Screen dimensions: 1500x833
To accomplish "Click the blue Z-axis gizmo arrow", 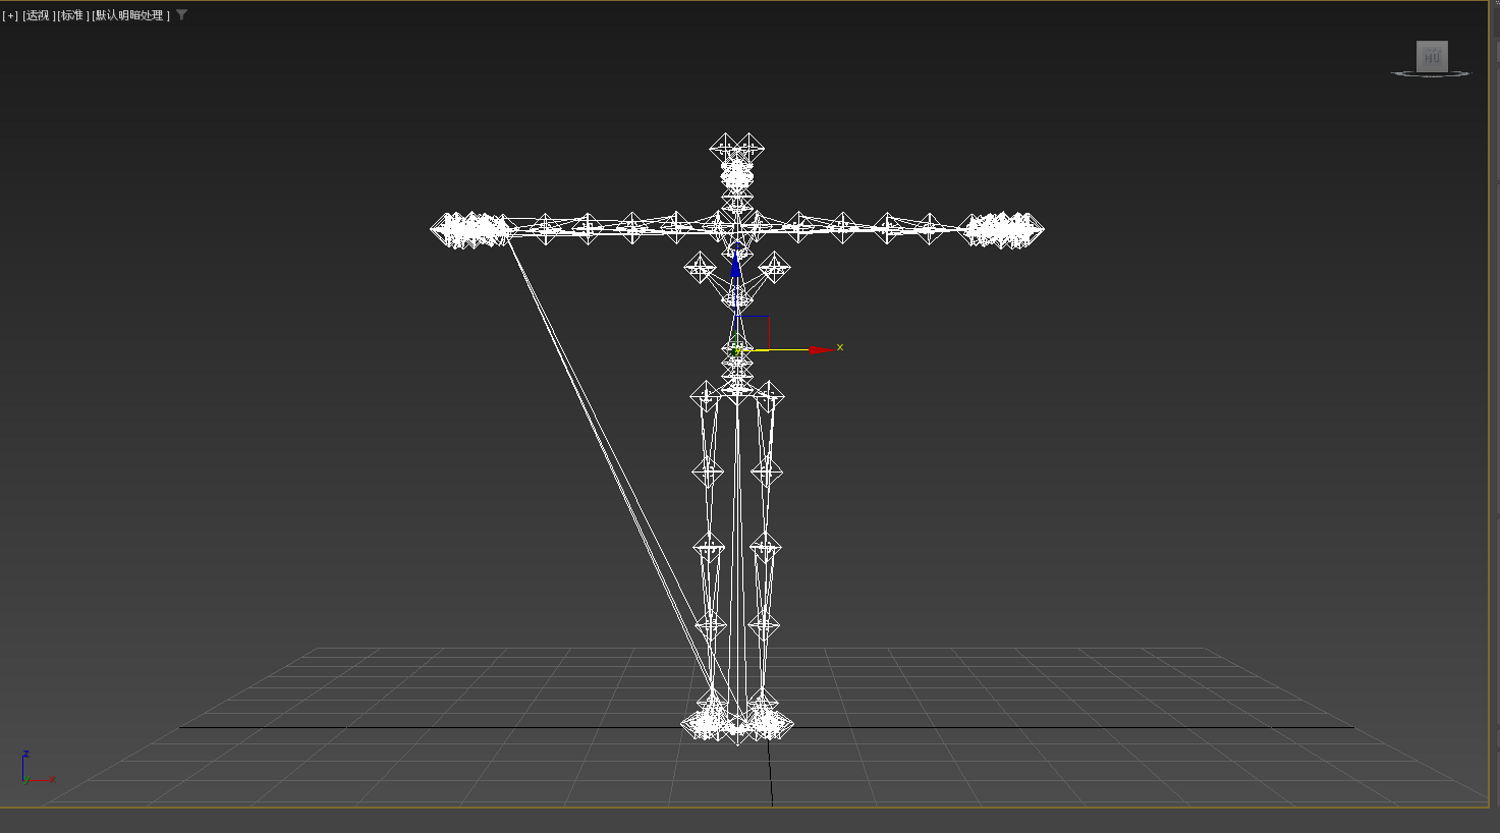I will point(737,262).
